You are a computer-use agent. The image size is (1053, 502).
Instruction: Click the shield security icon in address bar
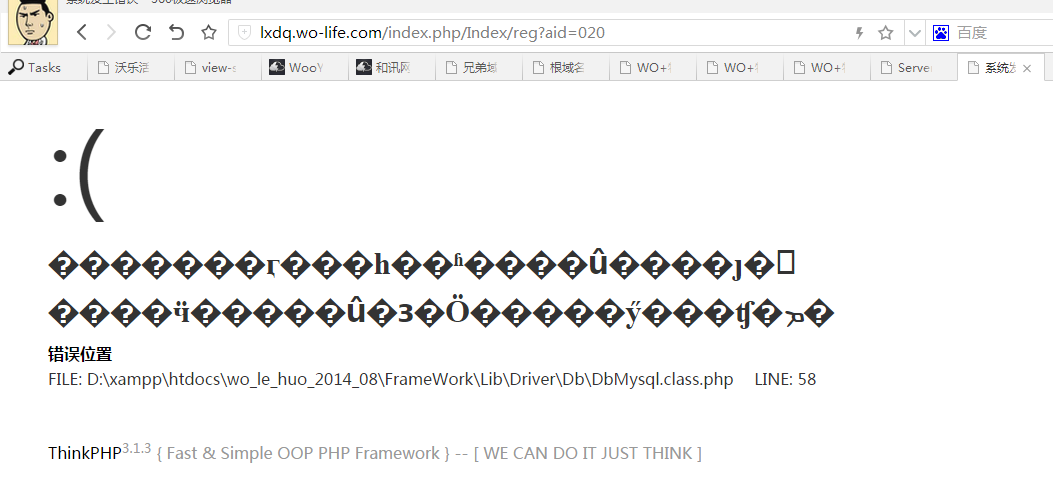tap(245, 32)
